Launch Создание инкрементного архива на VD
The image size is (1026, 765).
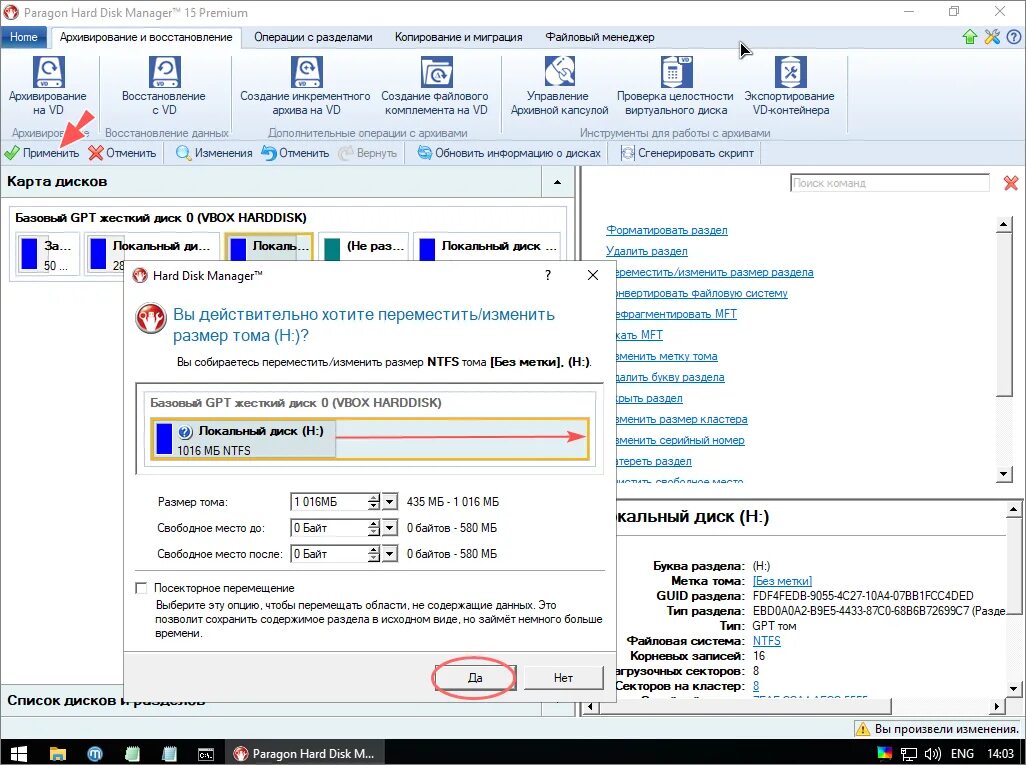tap(306, 86)
